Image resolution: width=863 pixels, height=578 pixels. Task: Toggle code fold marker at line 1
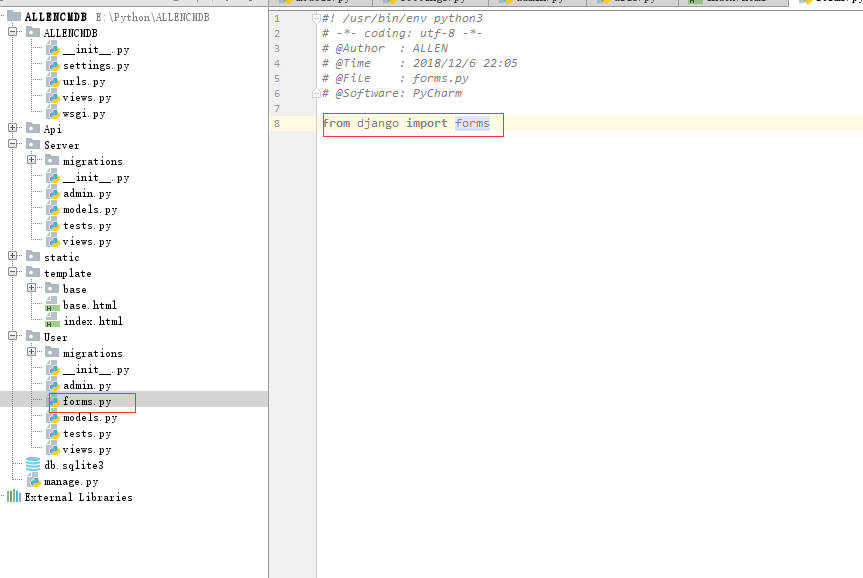click(316, 19)
